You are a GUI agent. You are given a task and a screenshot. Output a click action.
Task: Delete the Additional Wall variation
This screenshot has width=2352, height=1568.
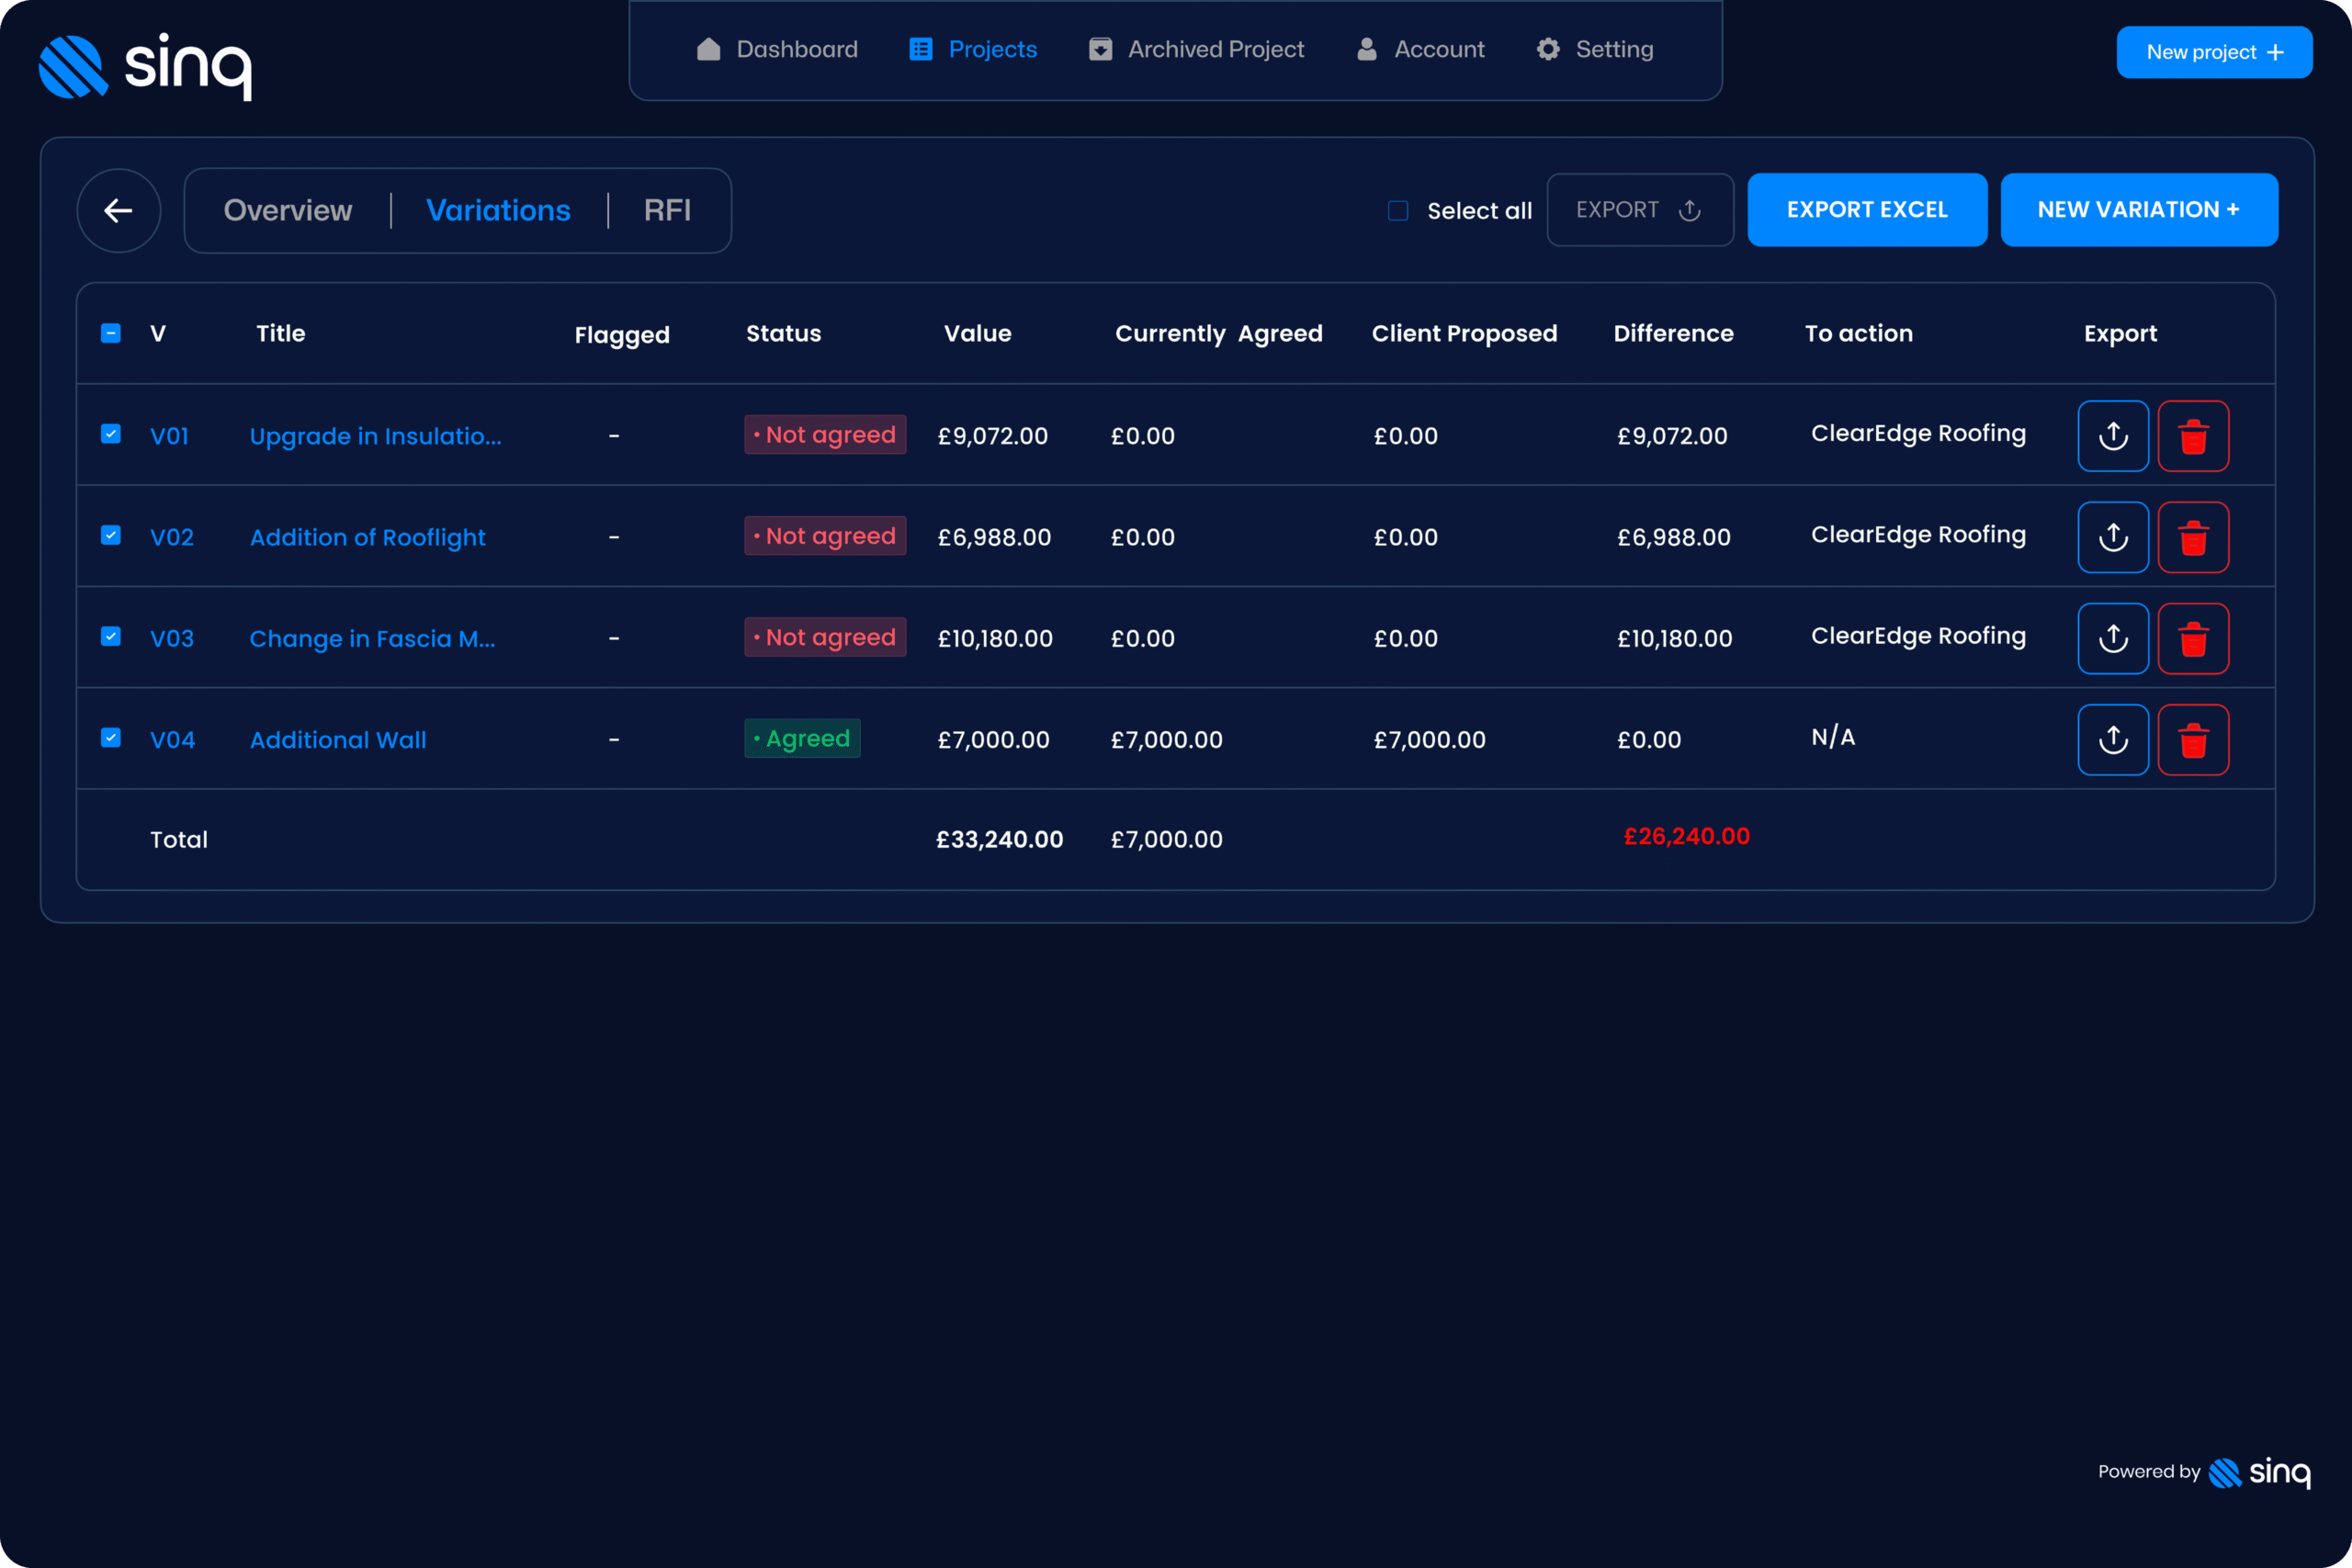2193,739
